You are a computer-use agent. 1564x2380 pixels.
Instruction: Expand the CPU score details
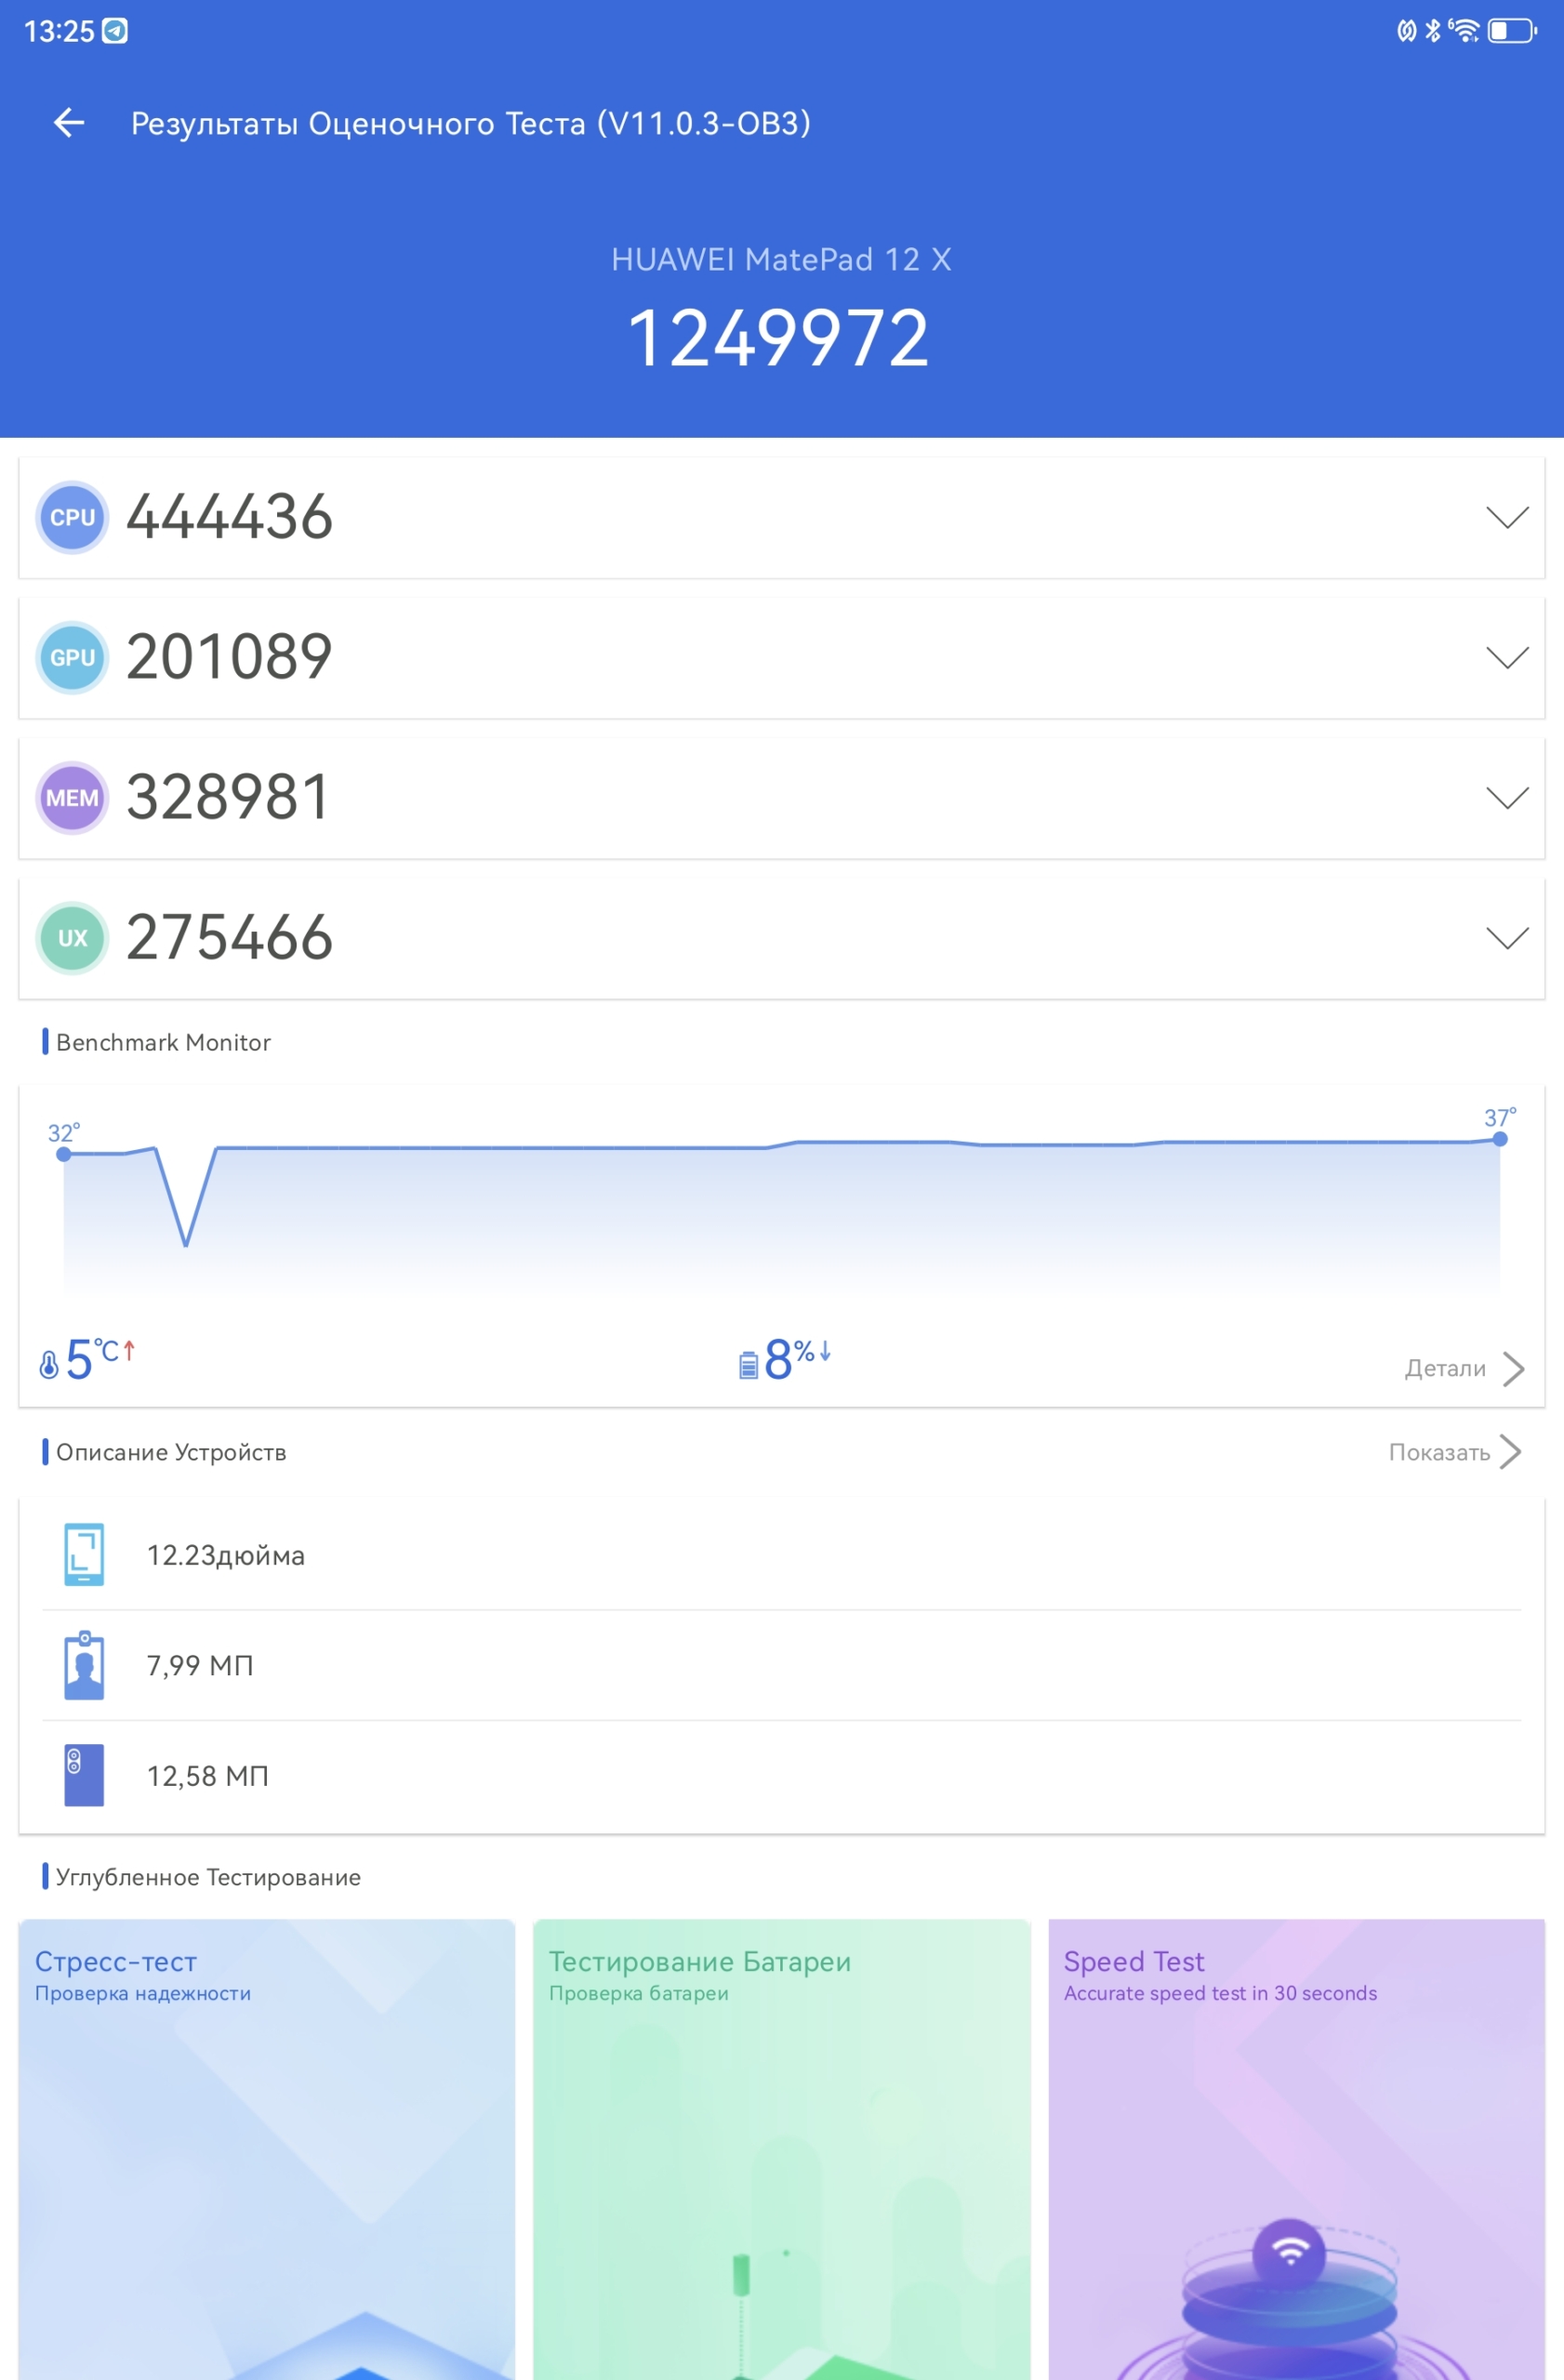pos(1506,517)
